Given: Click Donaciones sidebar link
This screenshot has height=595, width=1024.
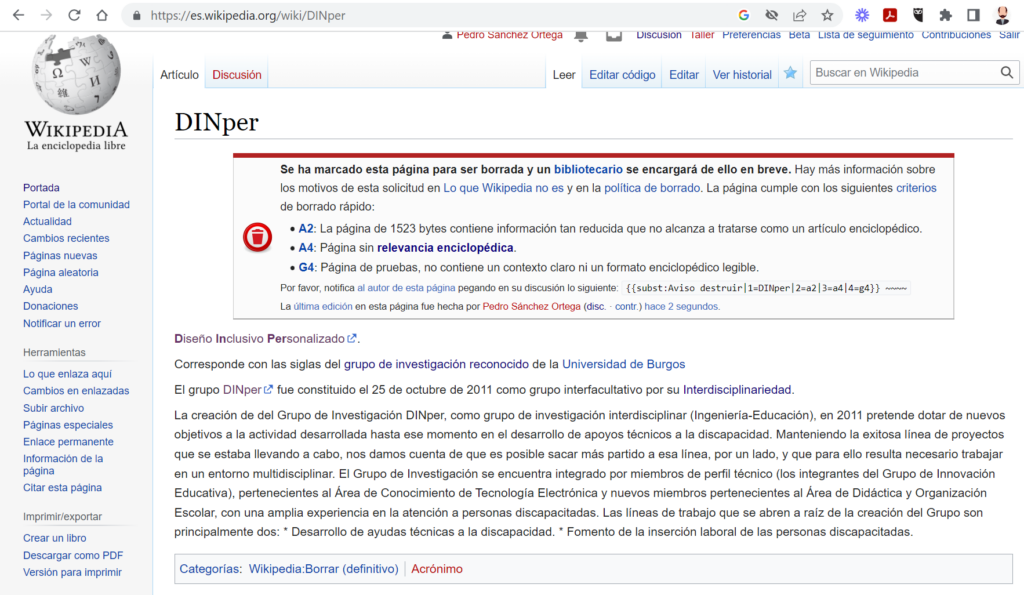Looking at the screenshot, I should click(50, 306).
